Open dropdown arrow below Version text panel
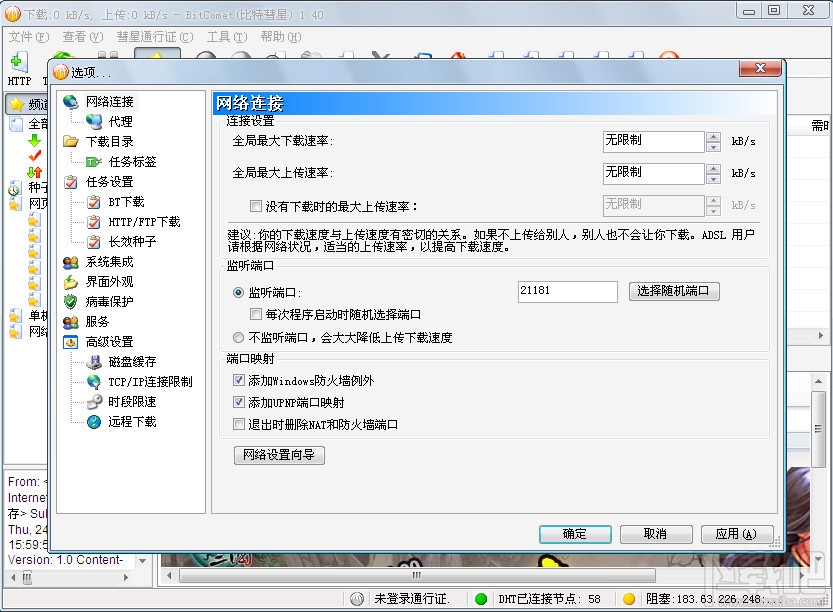The image size is (833, 612). tap(142, 560)
